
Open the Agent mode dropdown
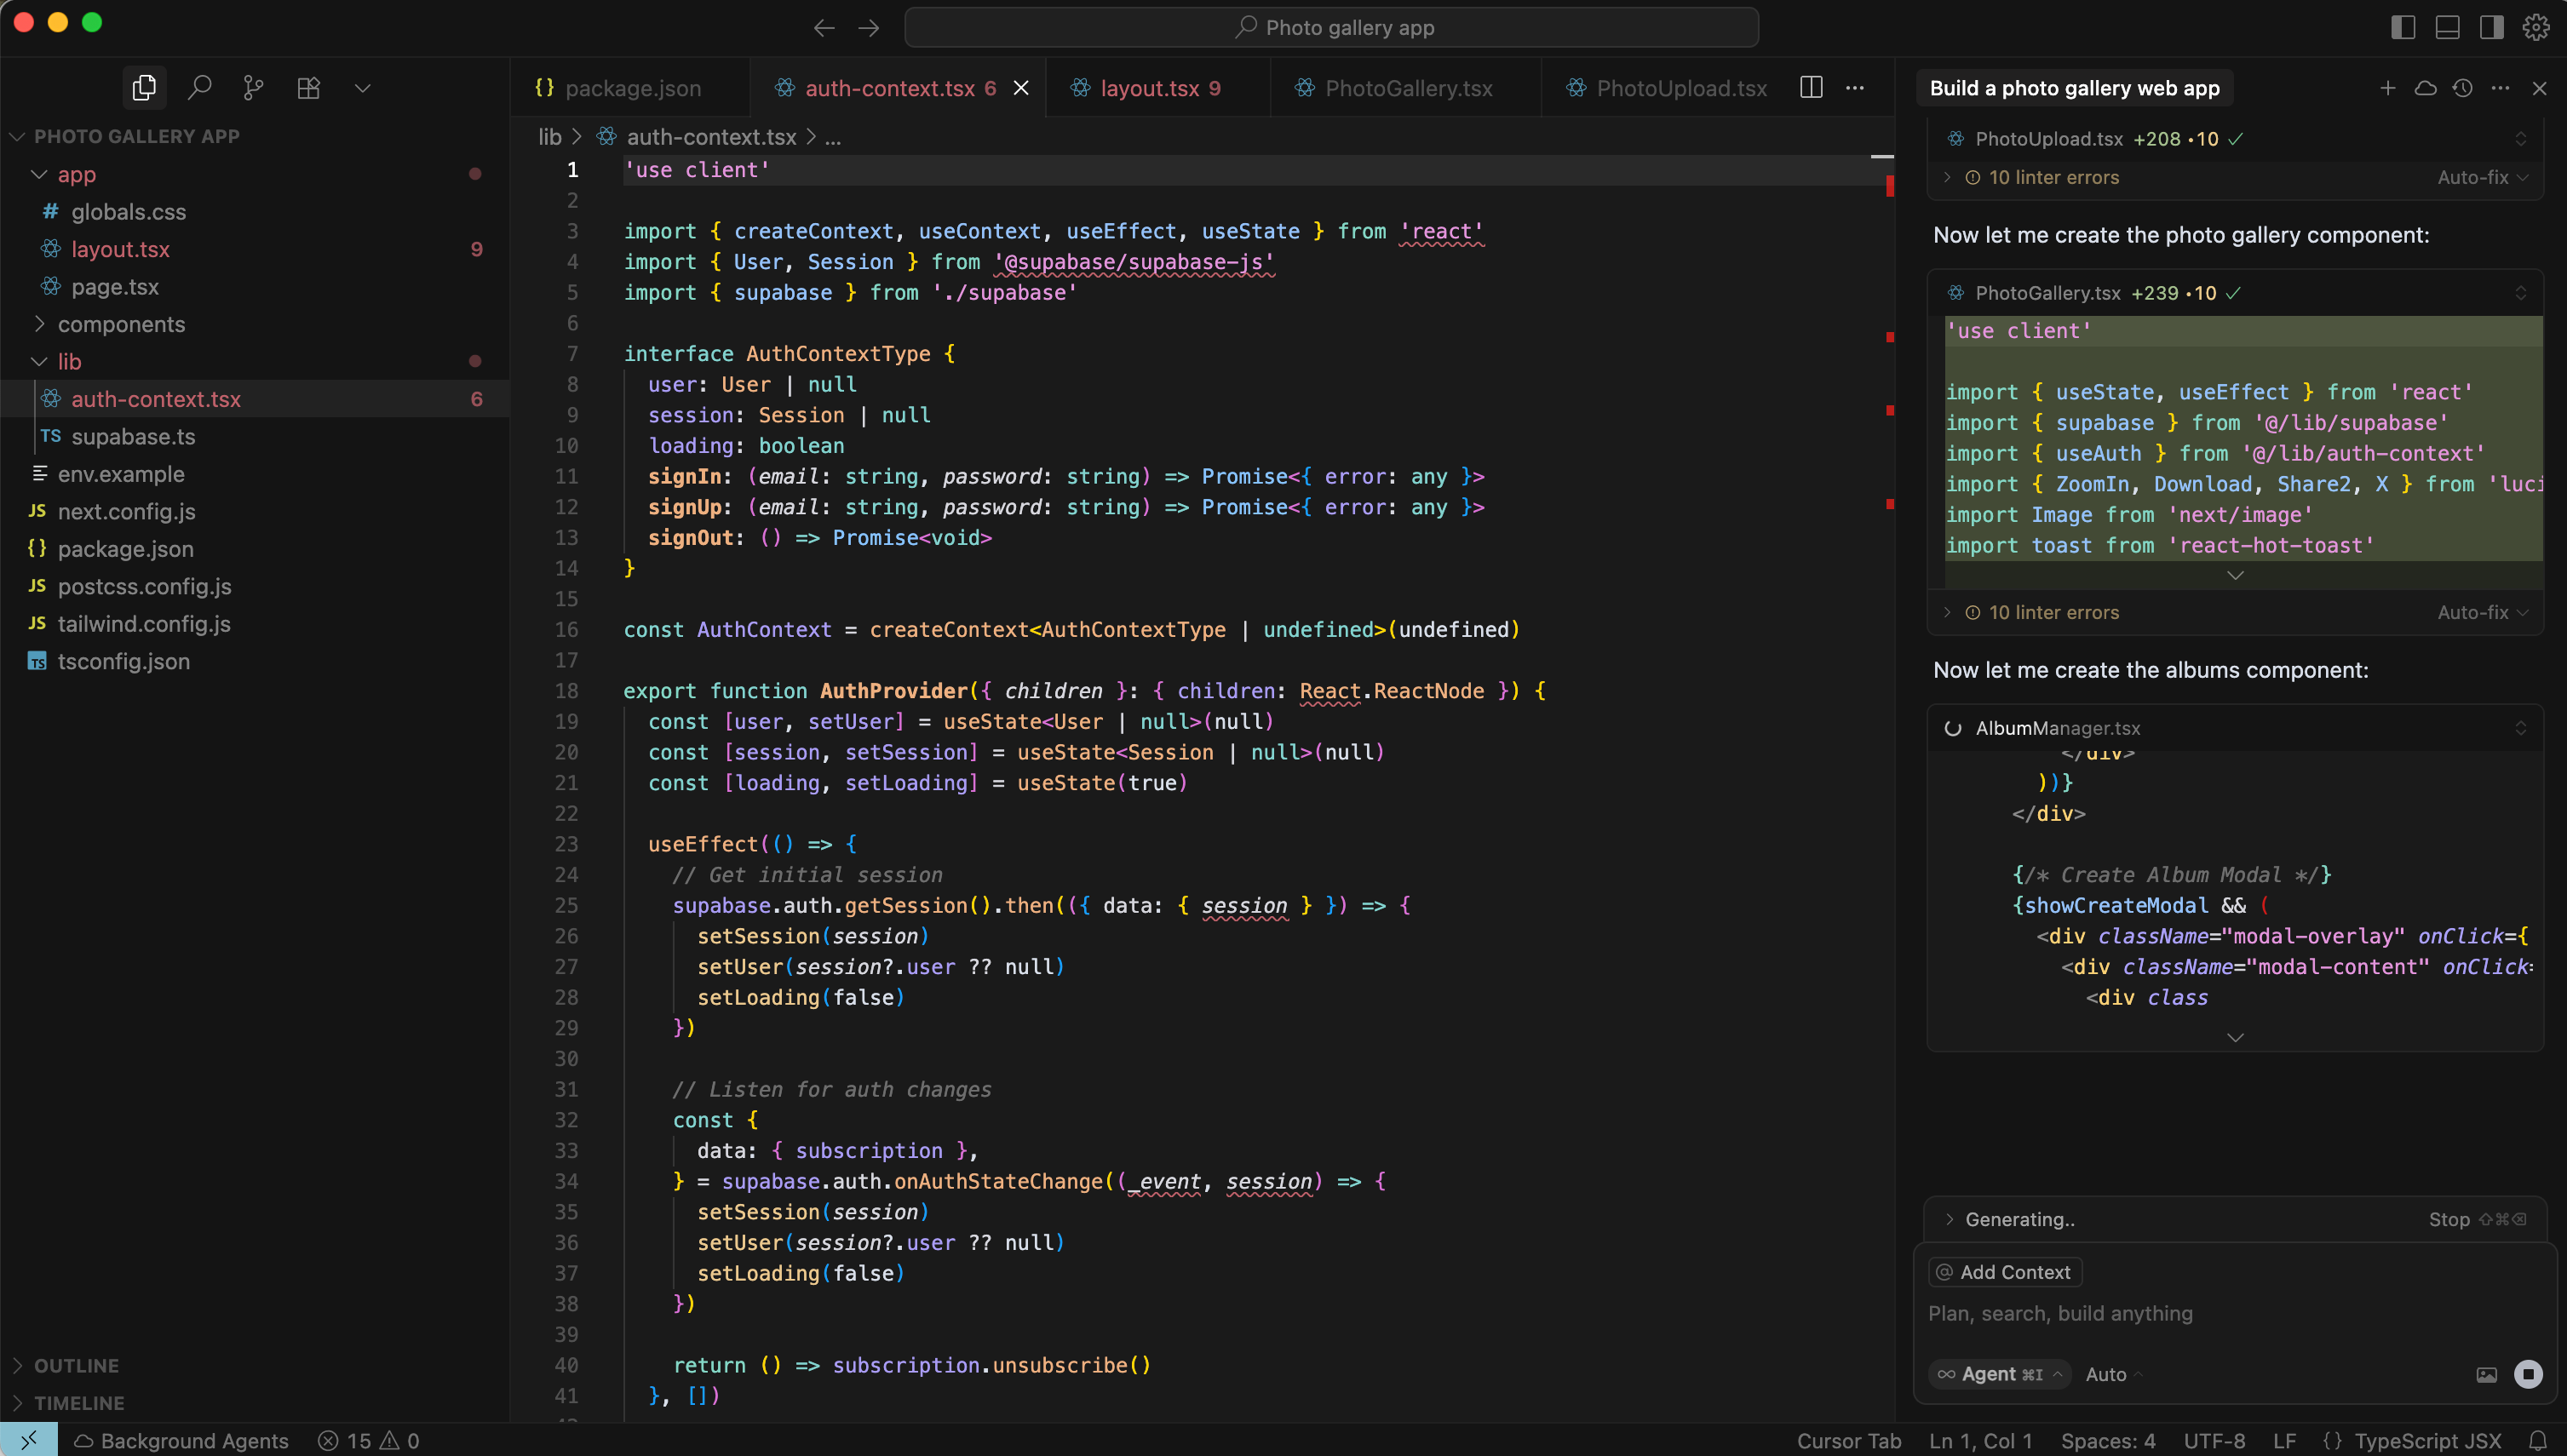[x=1999, y=1374]
